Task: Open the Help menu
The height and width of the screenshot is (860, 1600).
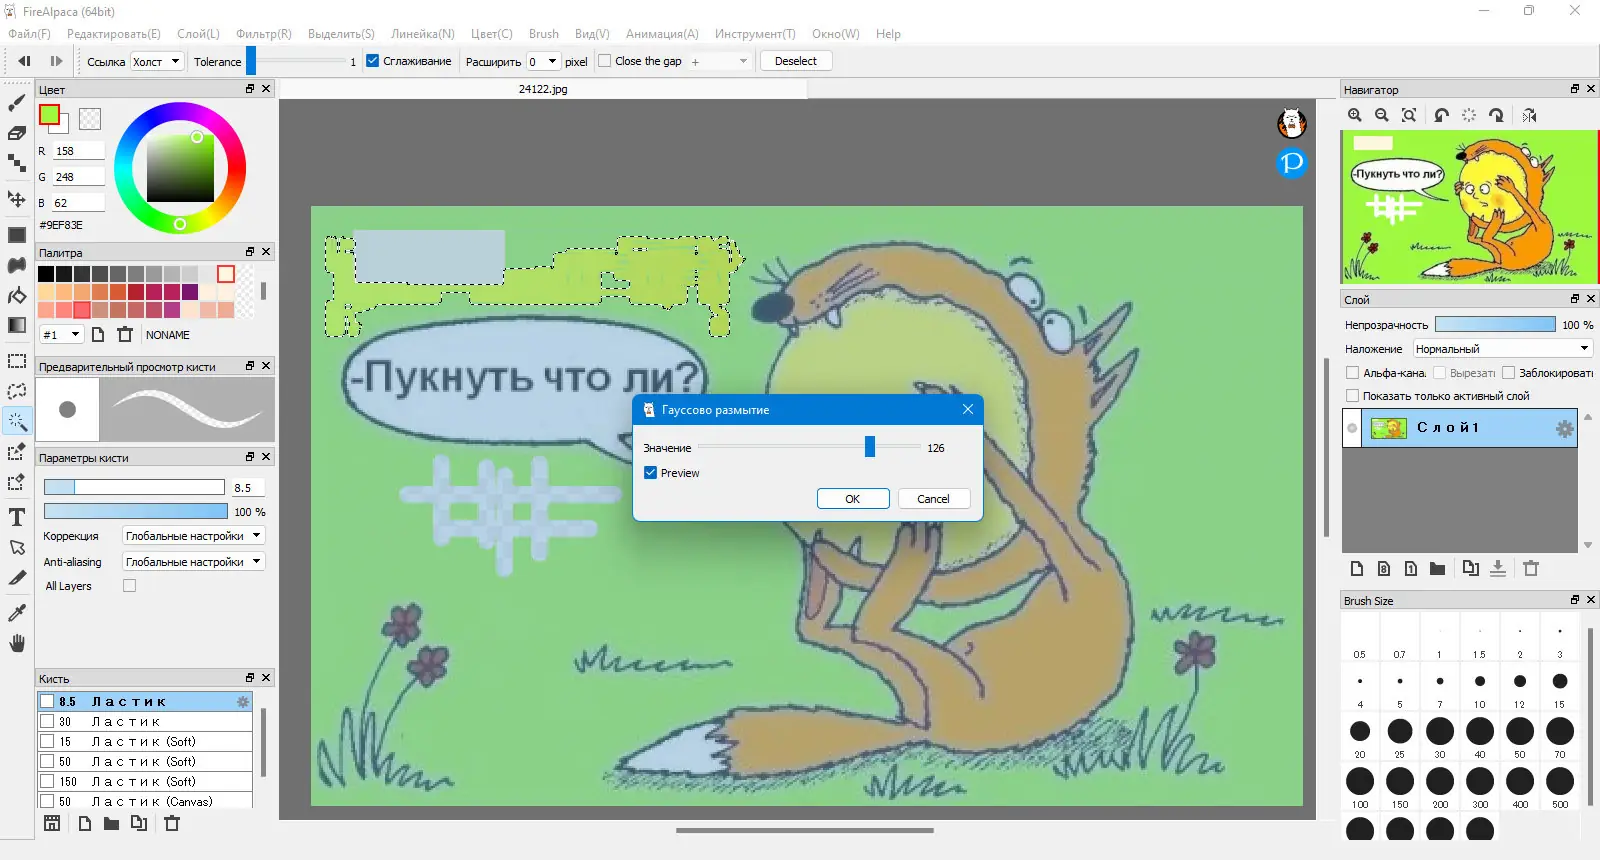Action: (888, 34)
